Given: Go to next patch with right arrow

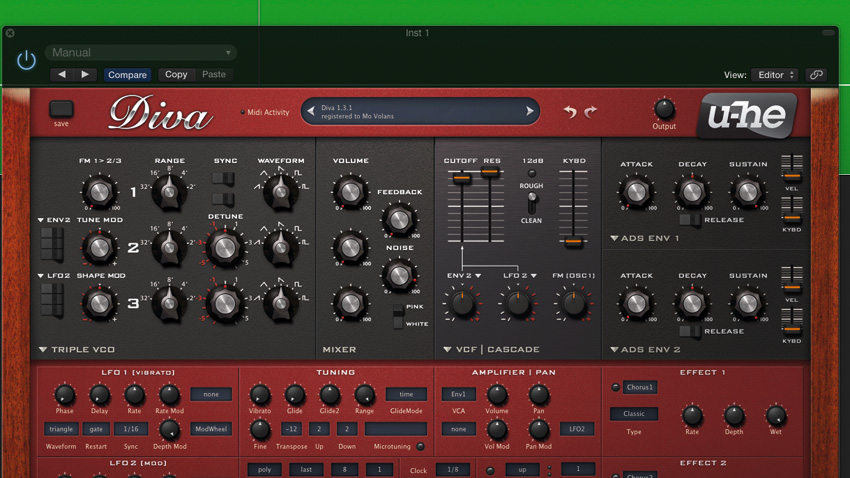Looking at the screenshot, I should (530, 111).
